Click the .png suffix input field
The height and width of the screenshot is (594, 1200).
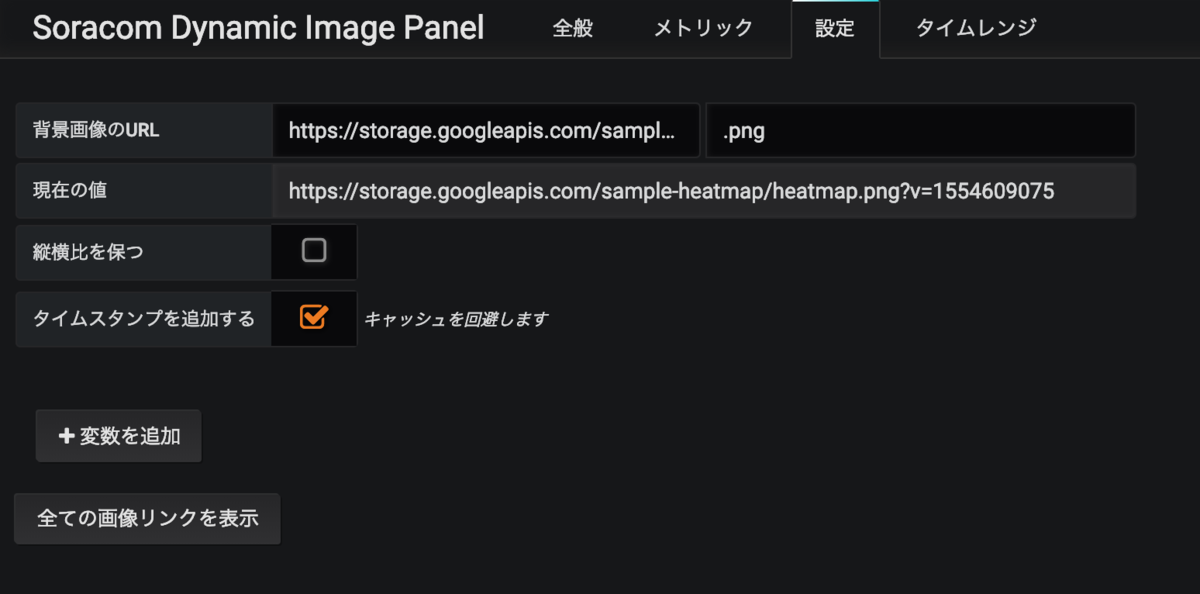(x=920, y=130)
